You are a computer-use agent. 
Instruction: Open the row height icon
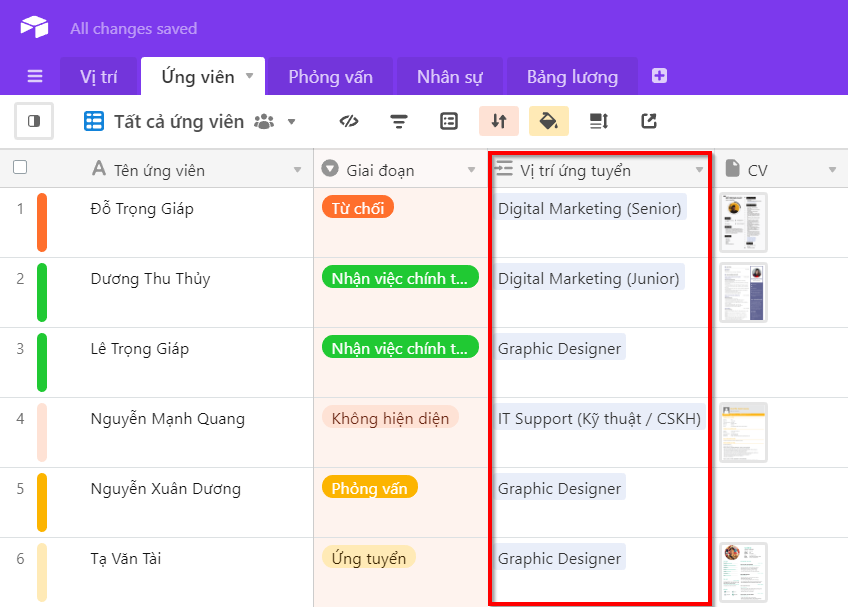click(x=599, y=121)
